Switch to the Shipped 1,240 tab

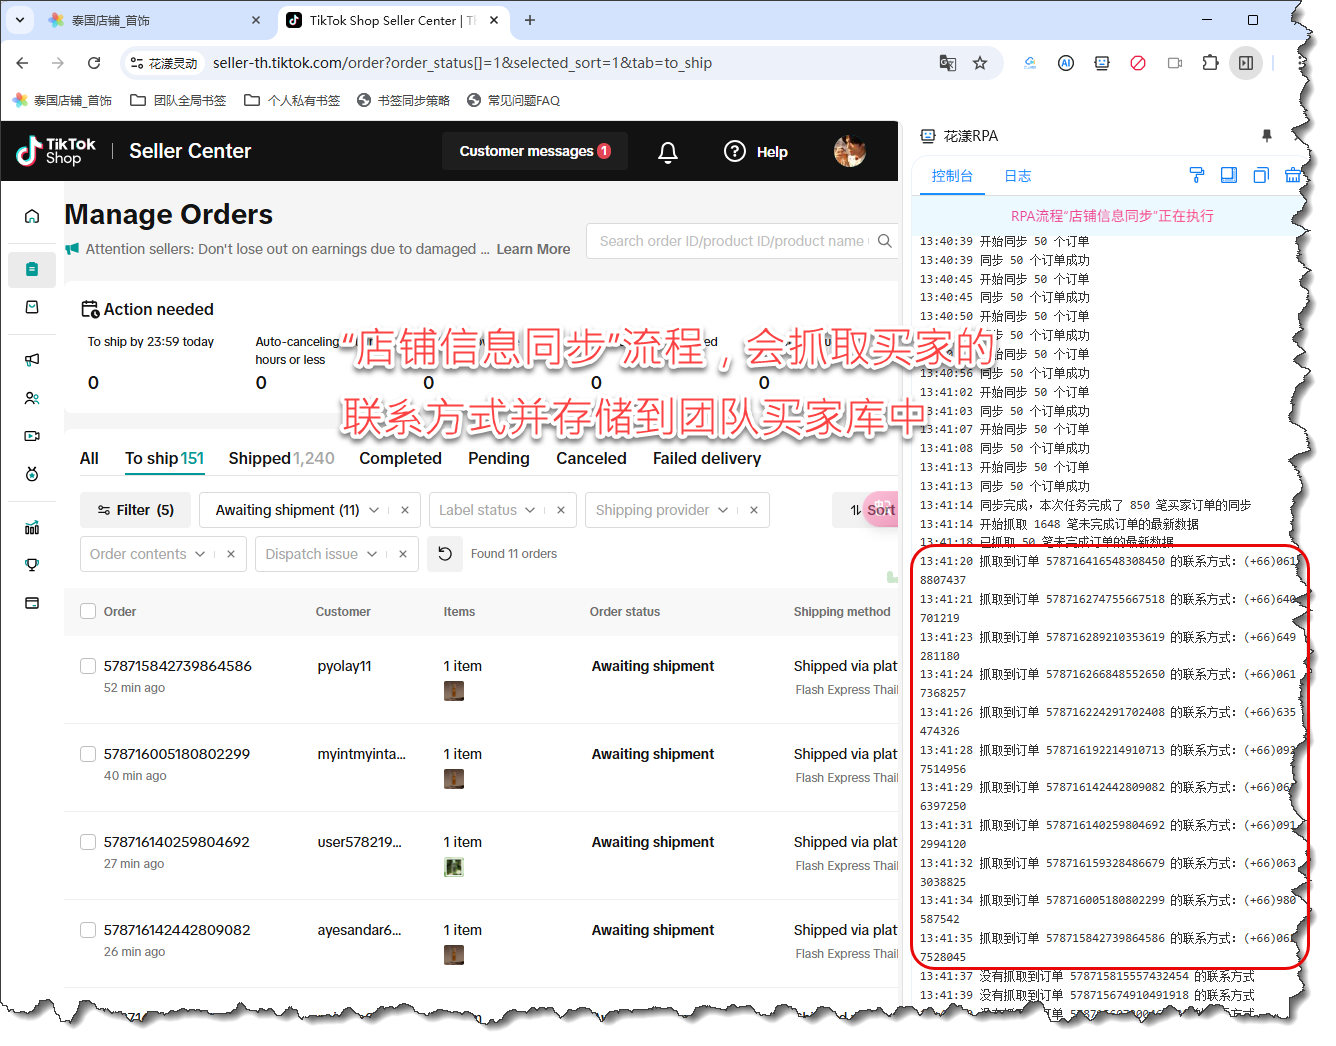(x=281, y=458)
